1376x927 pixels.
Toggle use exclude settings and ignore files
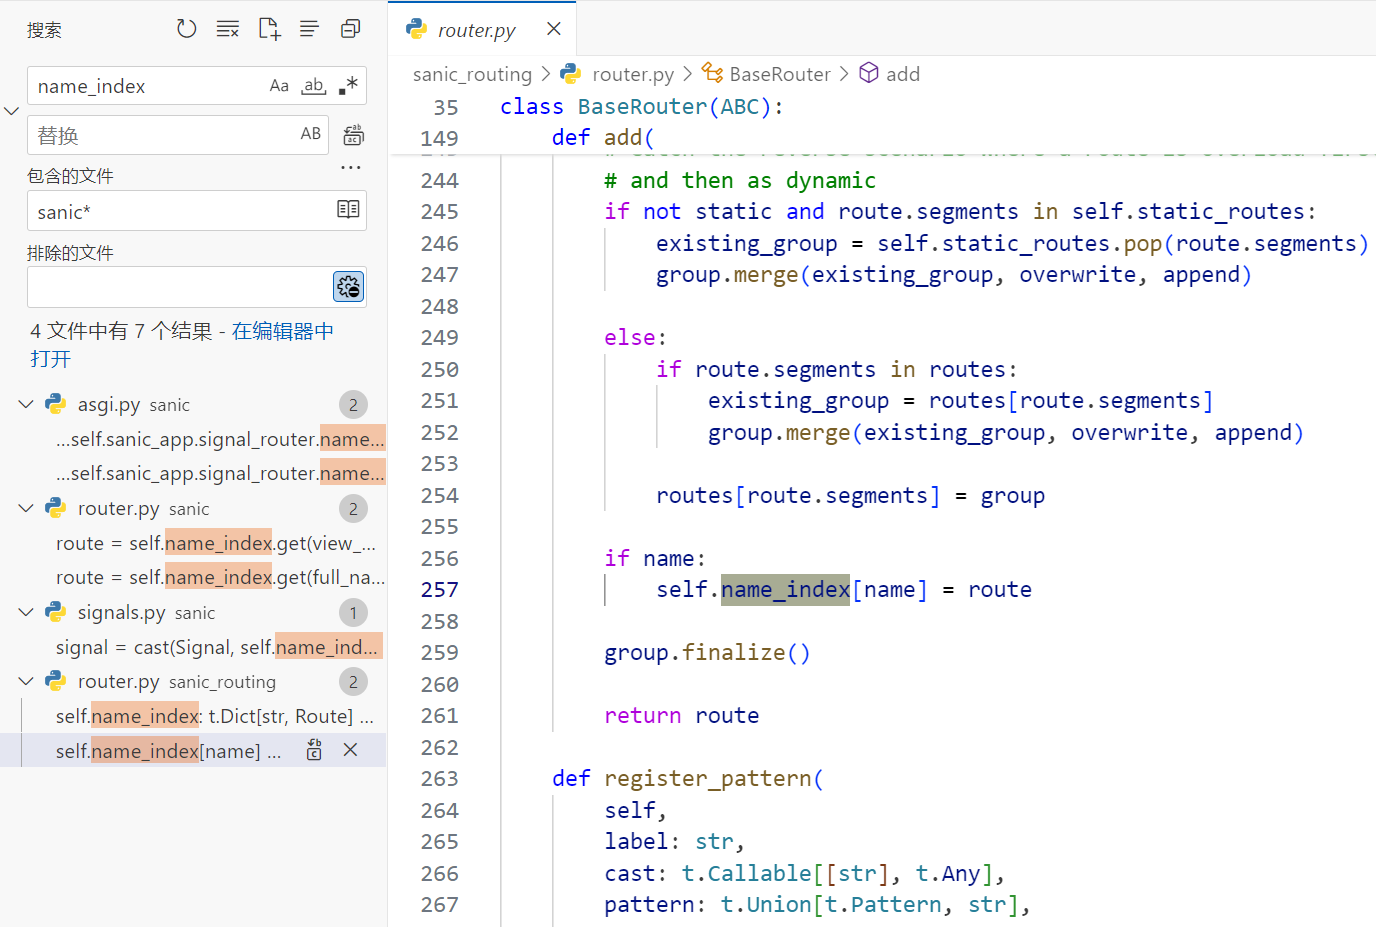(349, 287)
